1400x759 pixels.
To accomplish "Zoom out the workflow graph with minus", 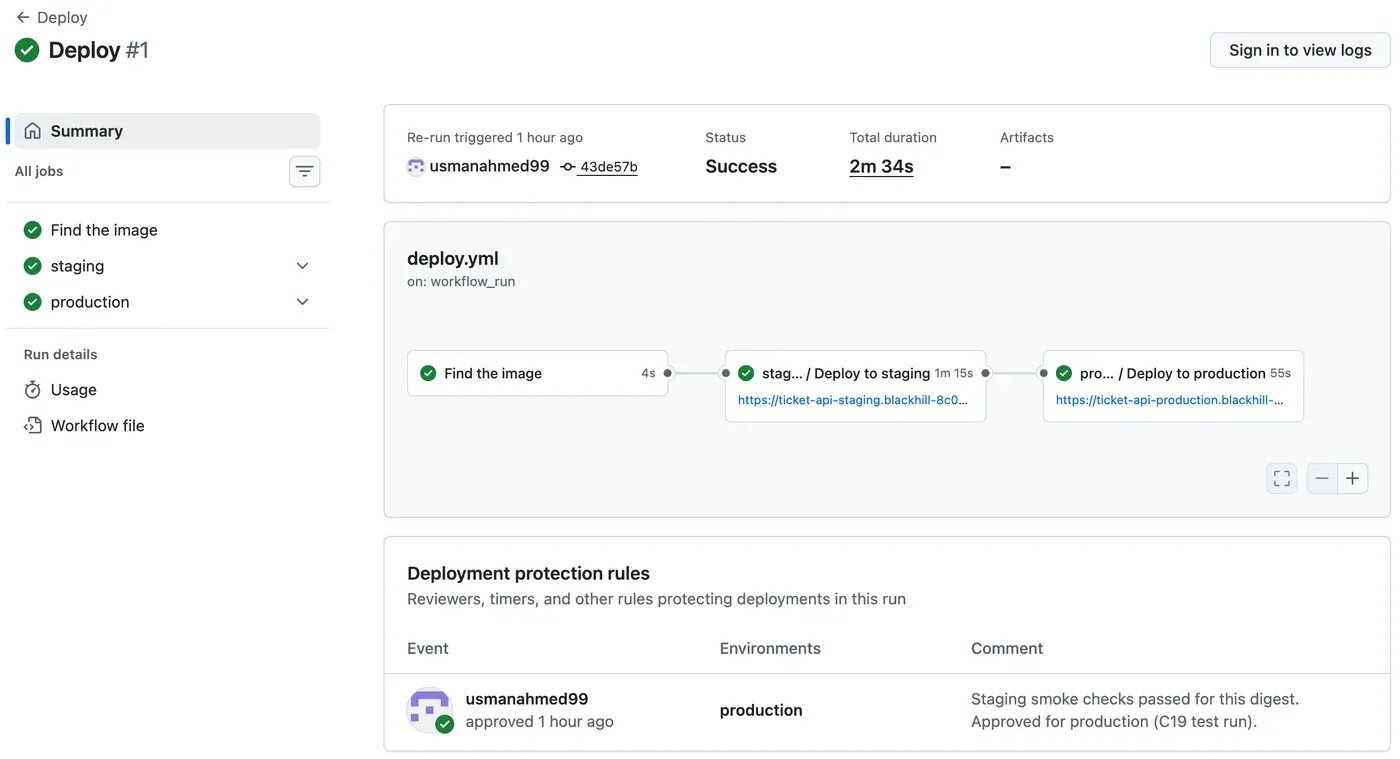I will coord(1322,479).
